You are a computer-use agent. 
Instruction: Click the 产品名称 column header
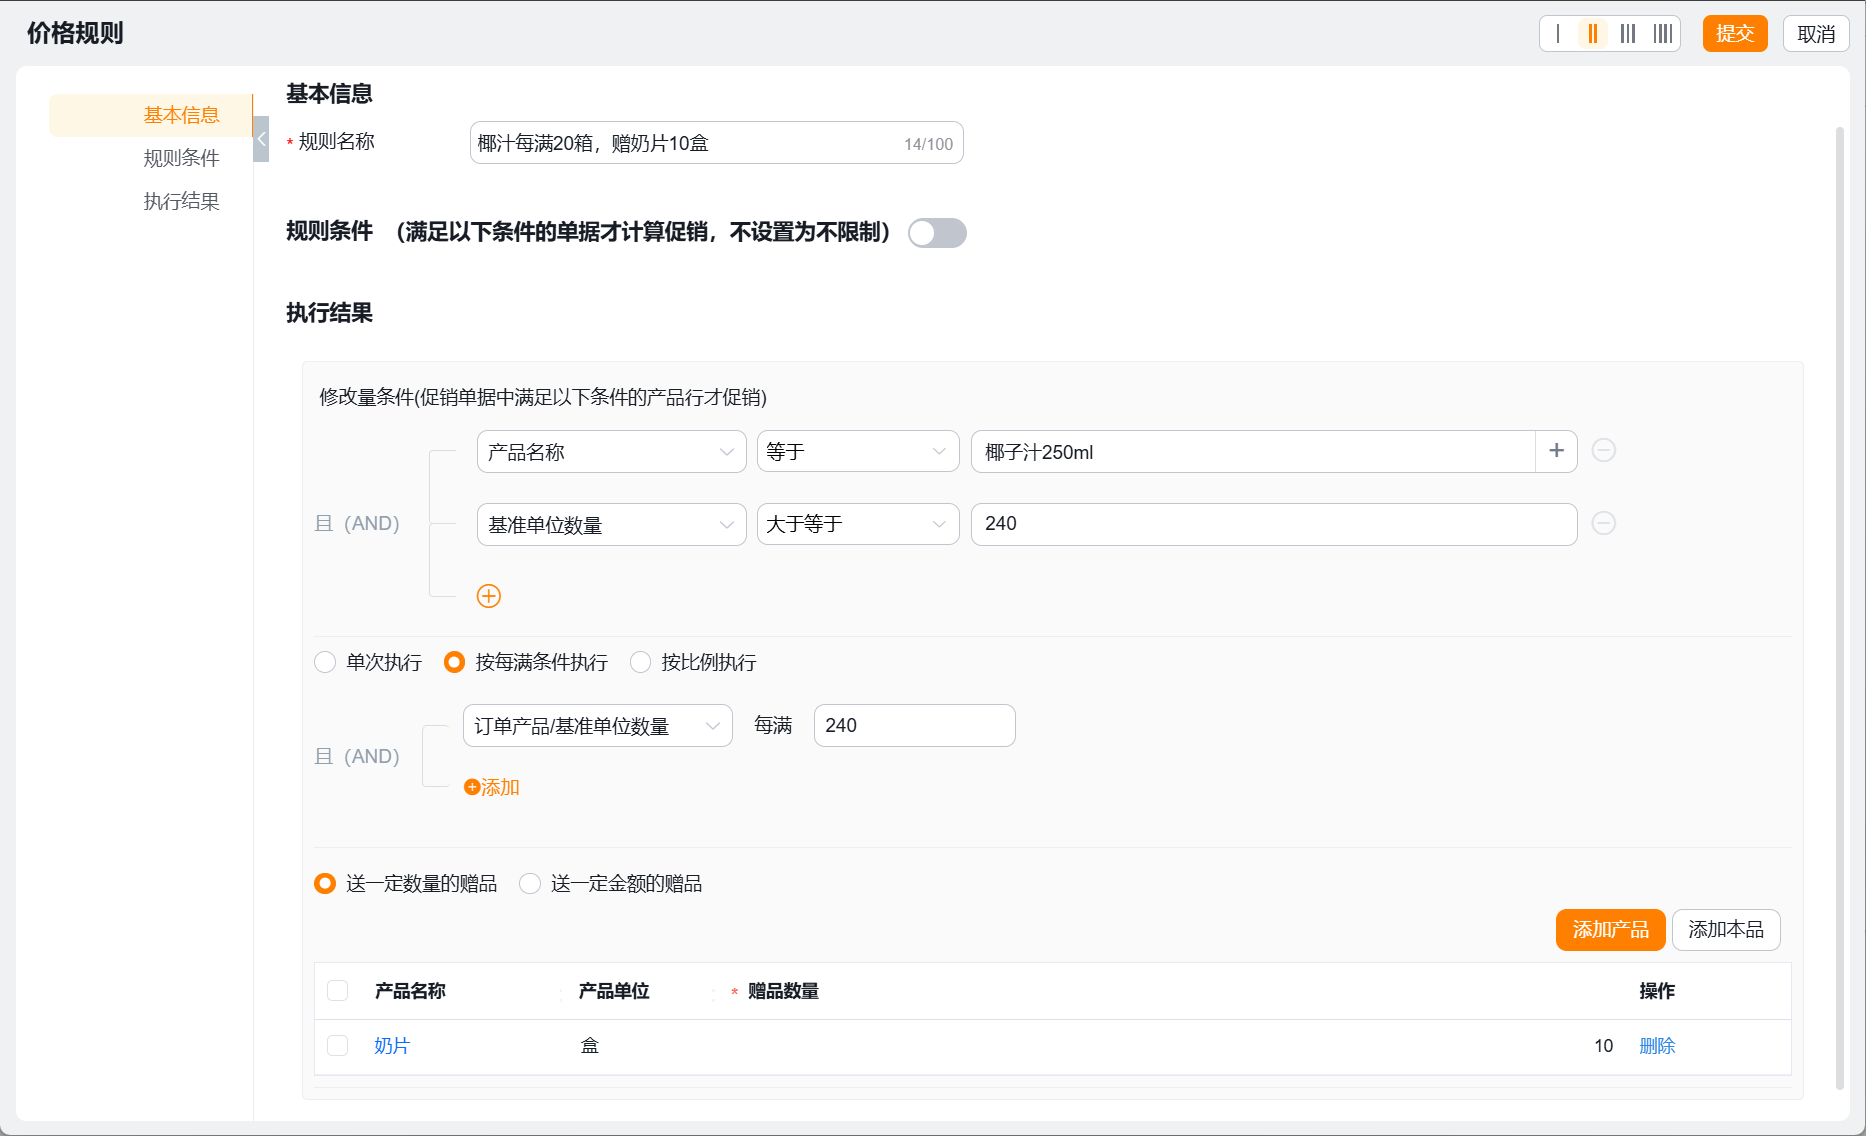[x=410, y=991]
